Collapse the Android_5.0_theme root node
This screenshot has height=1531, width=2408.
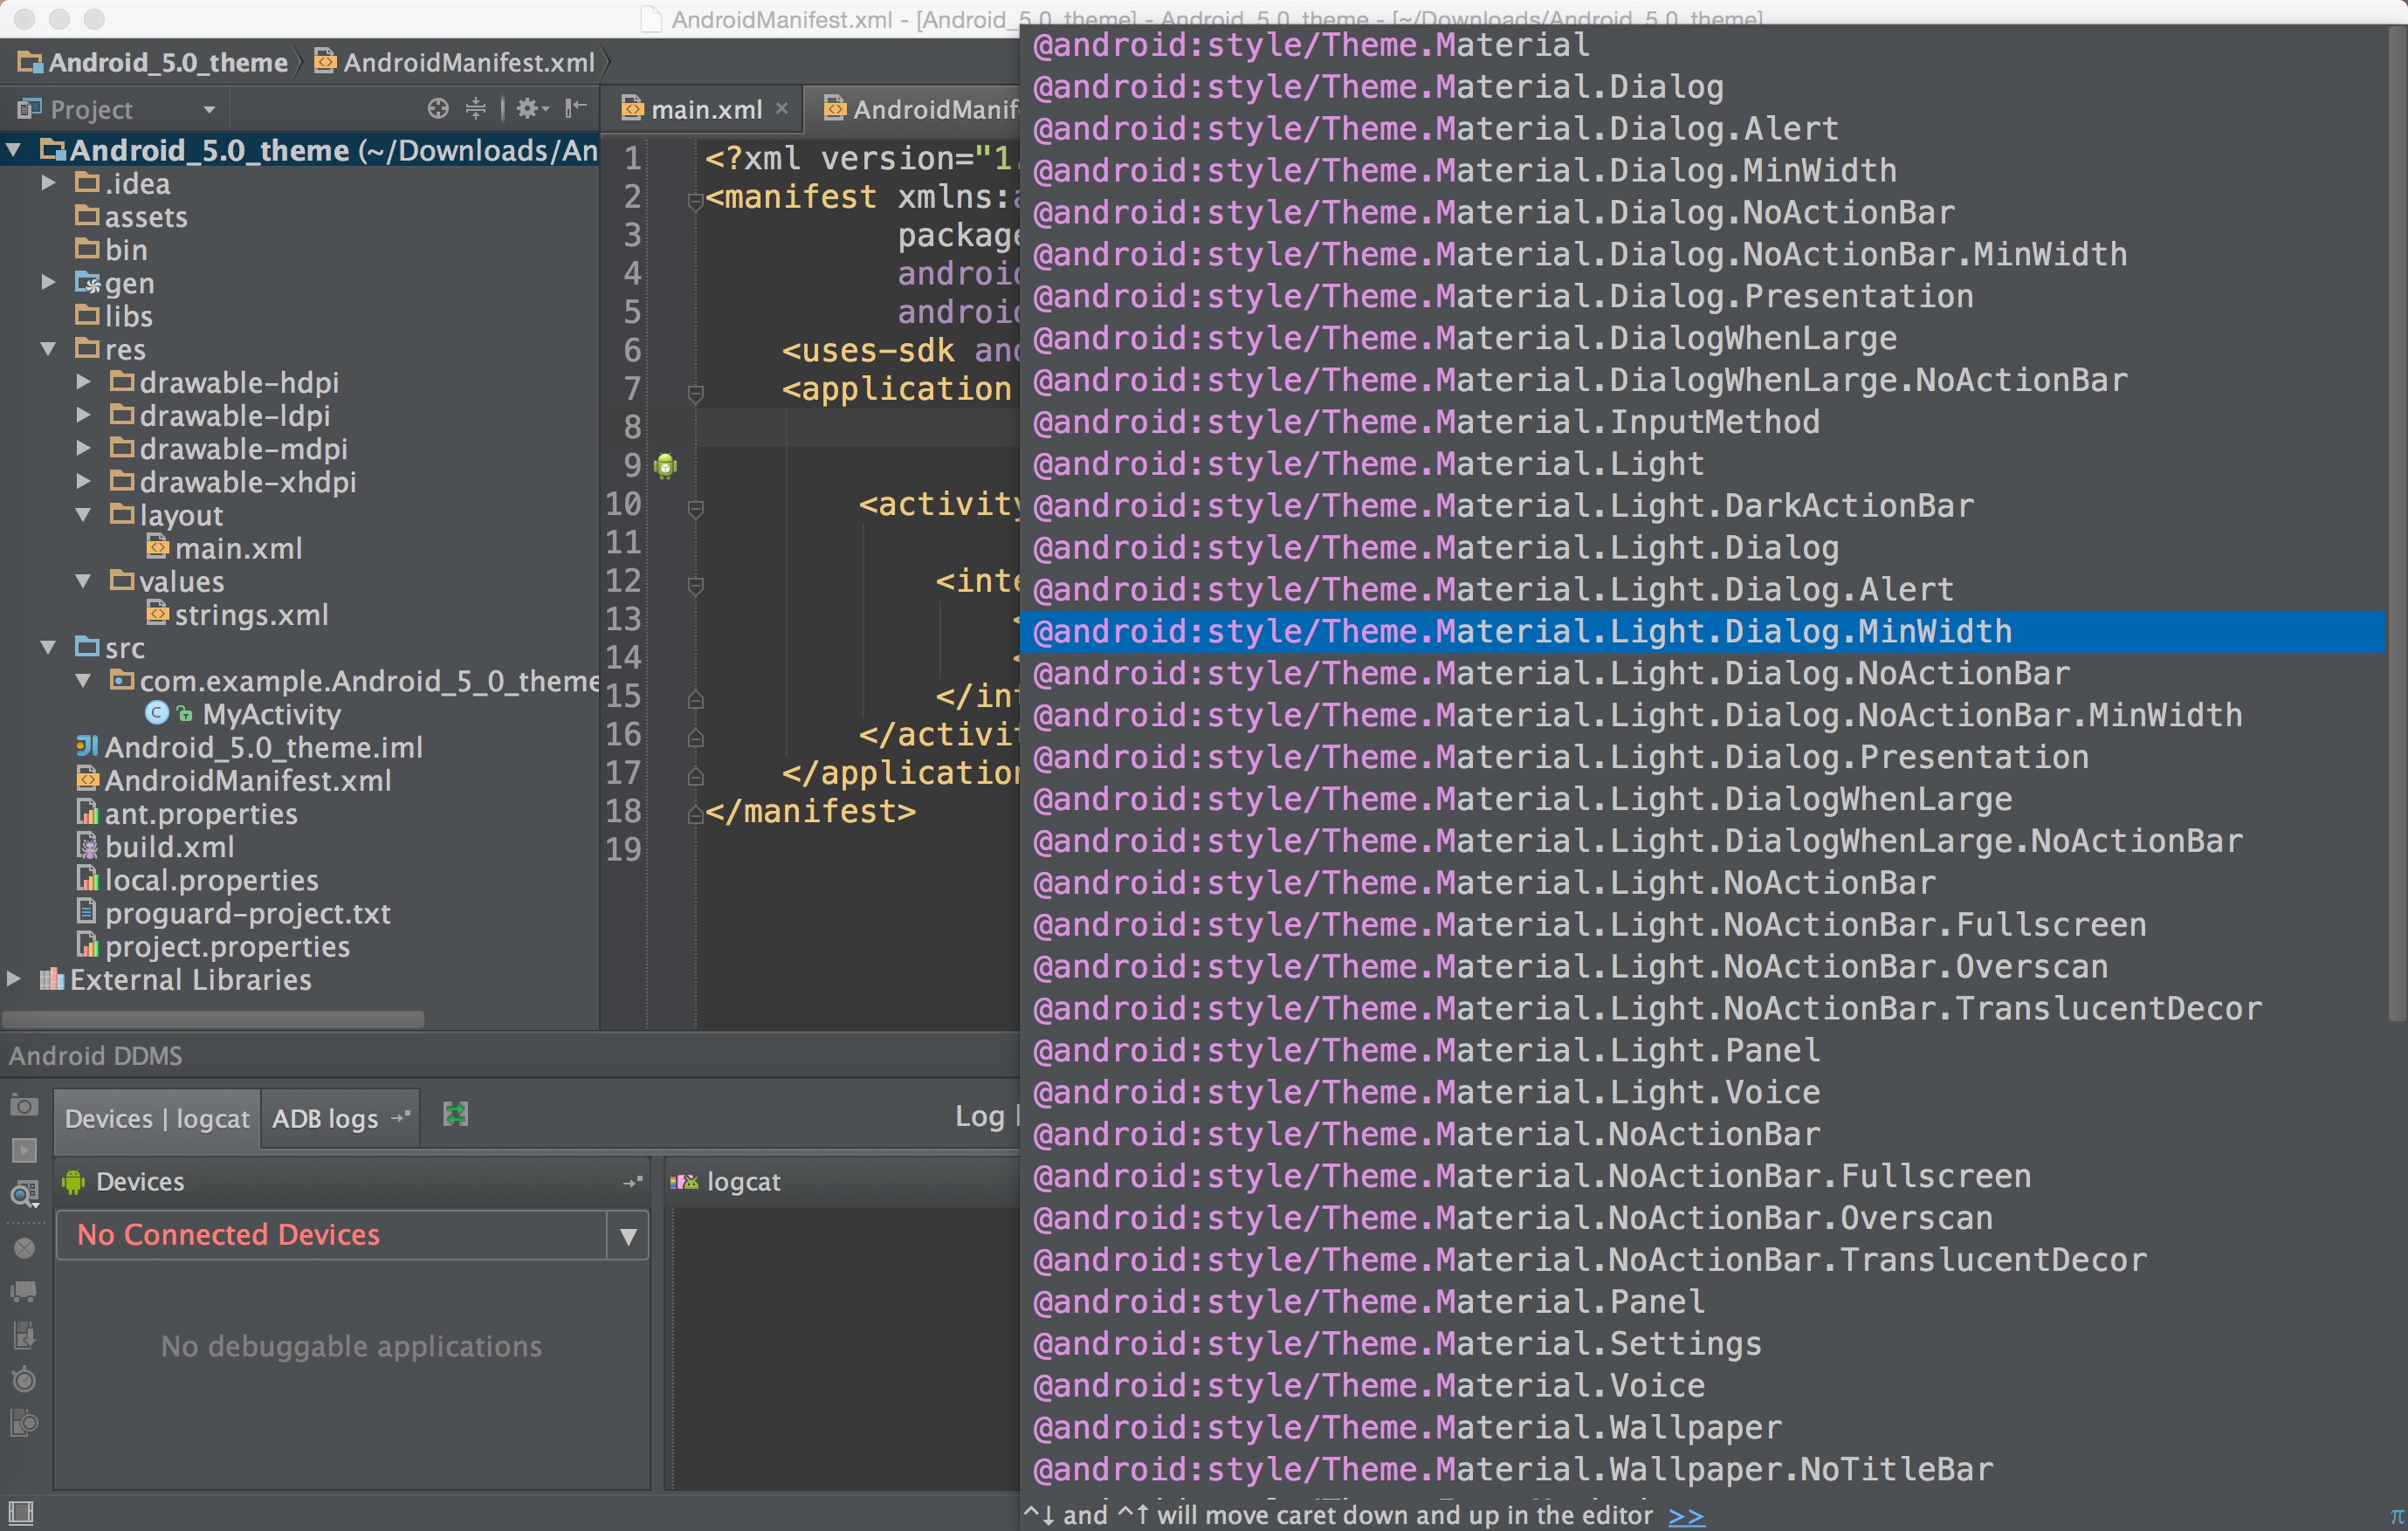(x=14, y=150)
